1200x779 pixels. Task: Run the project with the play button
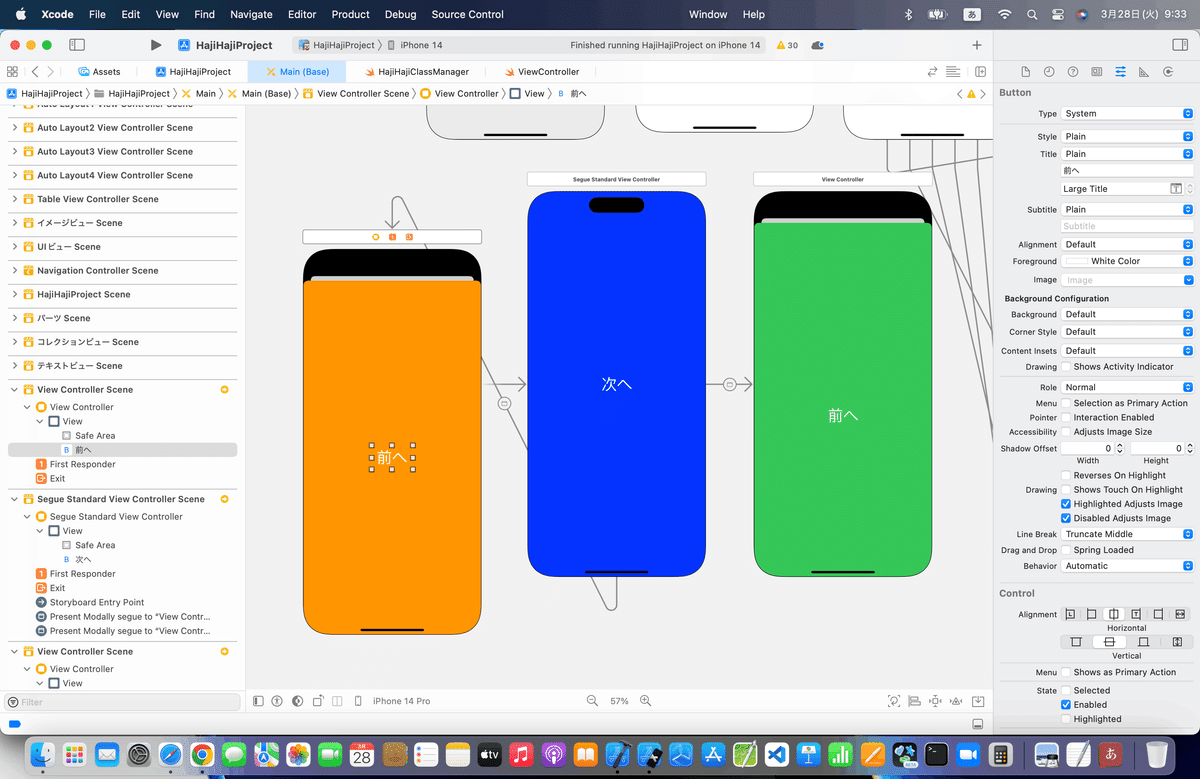pyautogui.click(x=155, y=45)
